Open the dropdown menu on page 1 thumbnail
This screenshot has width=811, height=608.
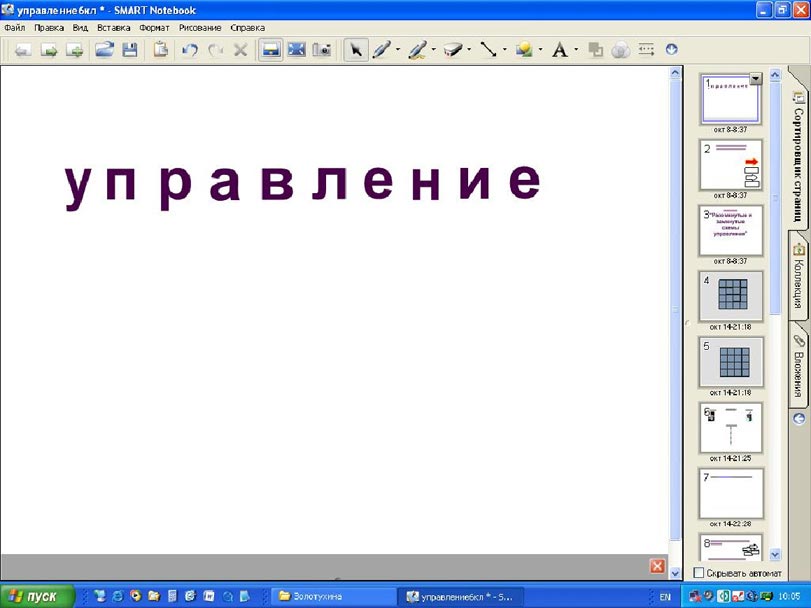click(755, 79)
